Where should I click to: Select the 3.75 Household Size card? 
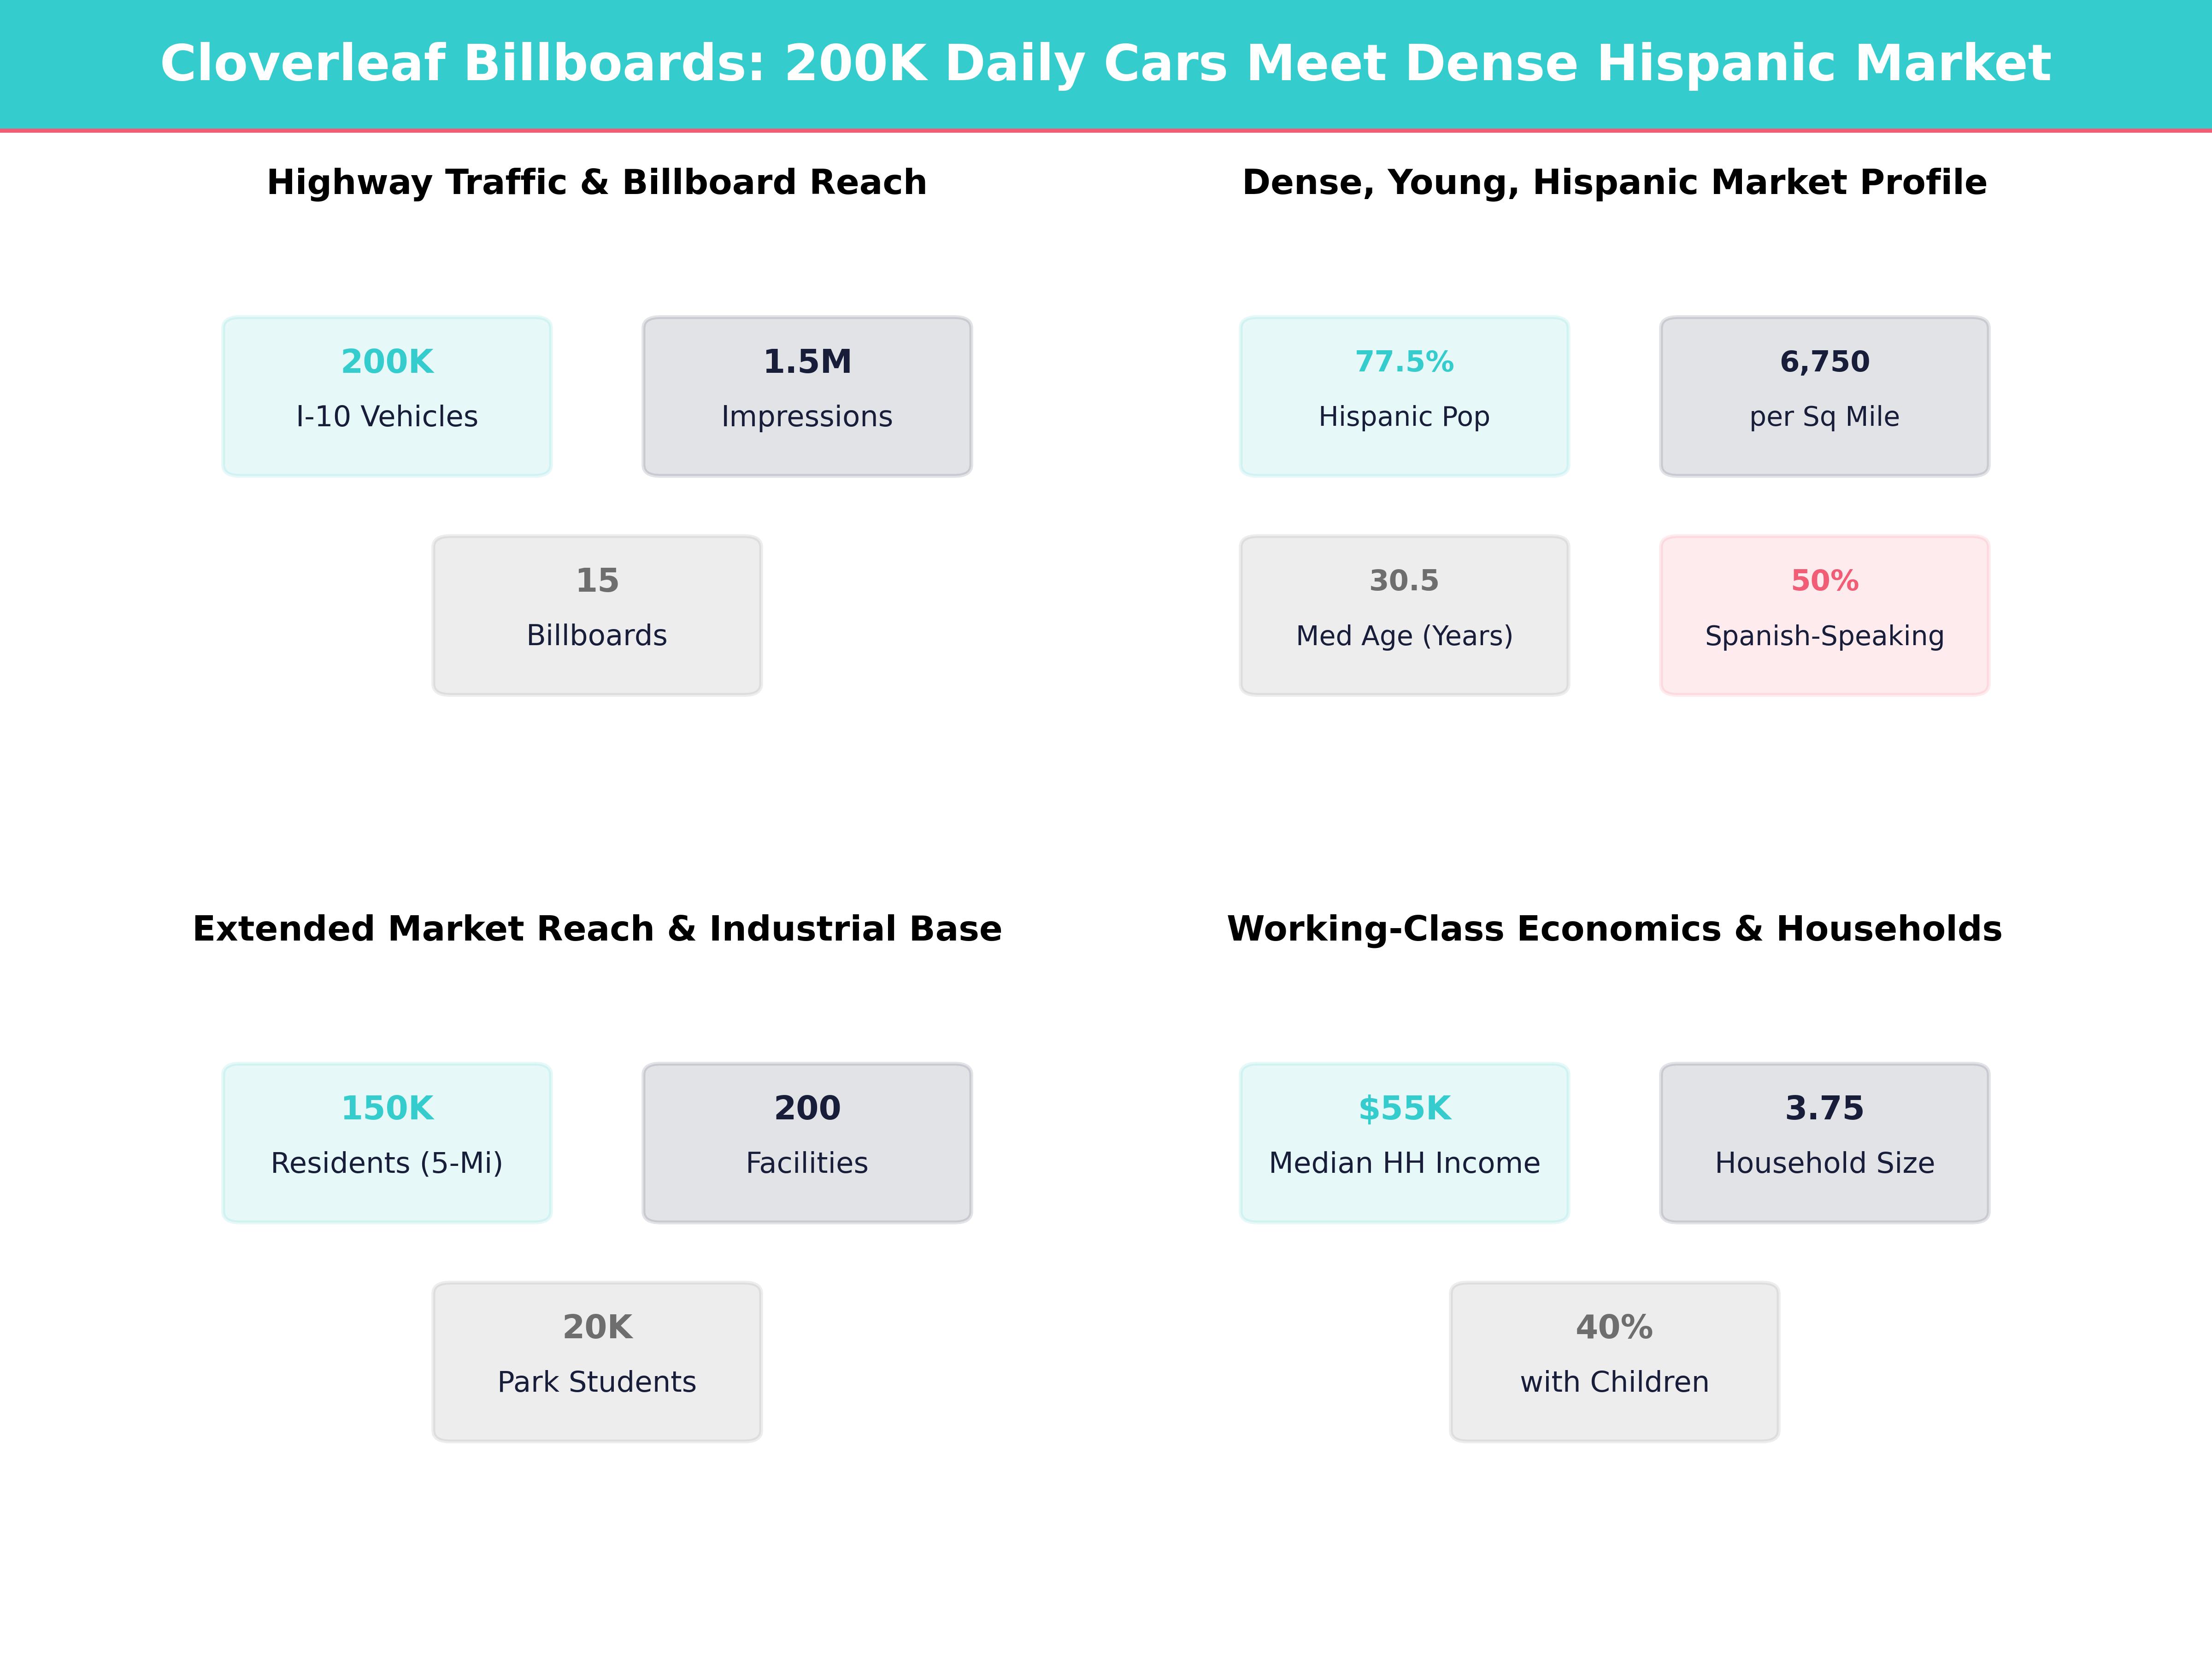coord(1824,1142)
